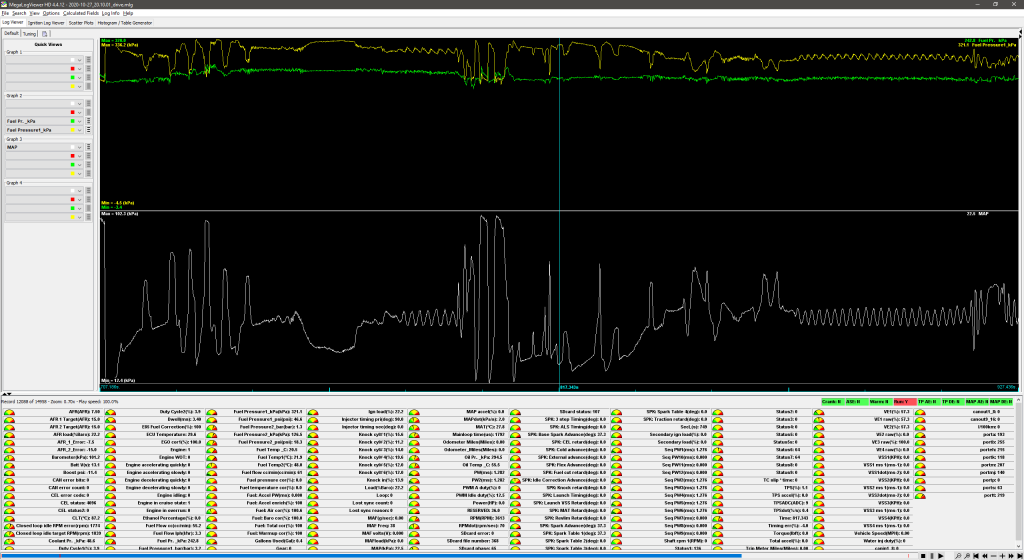Toggle the TP AE status indicator
This screenshot has width=1024, height=560.
coord(928,402)
